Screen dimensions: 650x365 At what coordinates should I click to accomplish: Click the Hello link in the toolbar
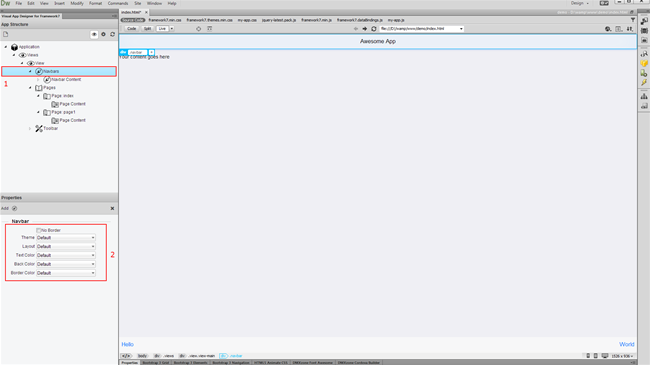[127, 344]
